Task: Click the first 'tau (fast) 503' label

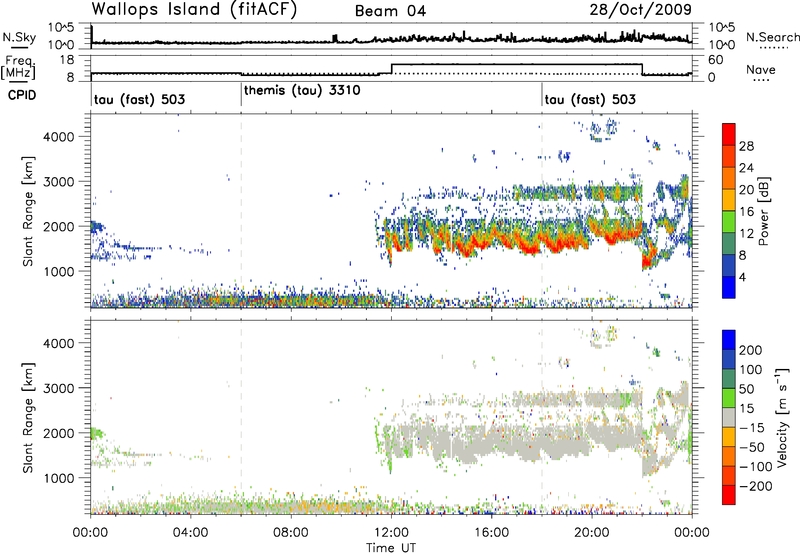Action: coord(139,99)
